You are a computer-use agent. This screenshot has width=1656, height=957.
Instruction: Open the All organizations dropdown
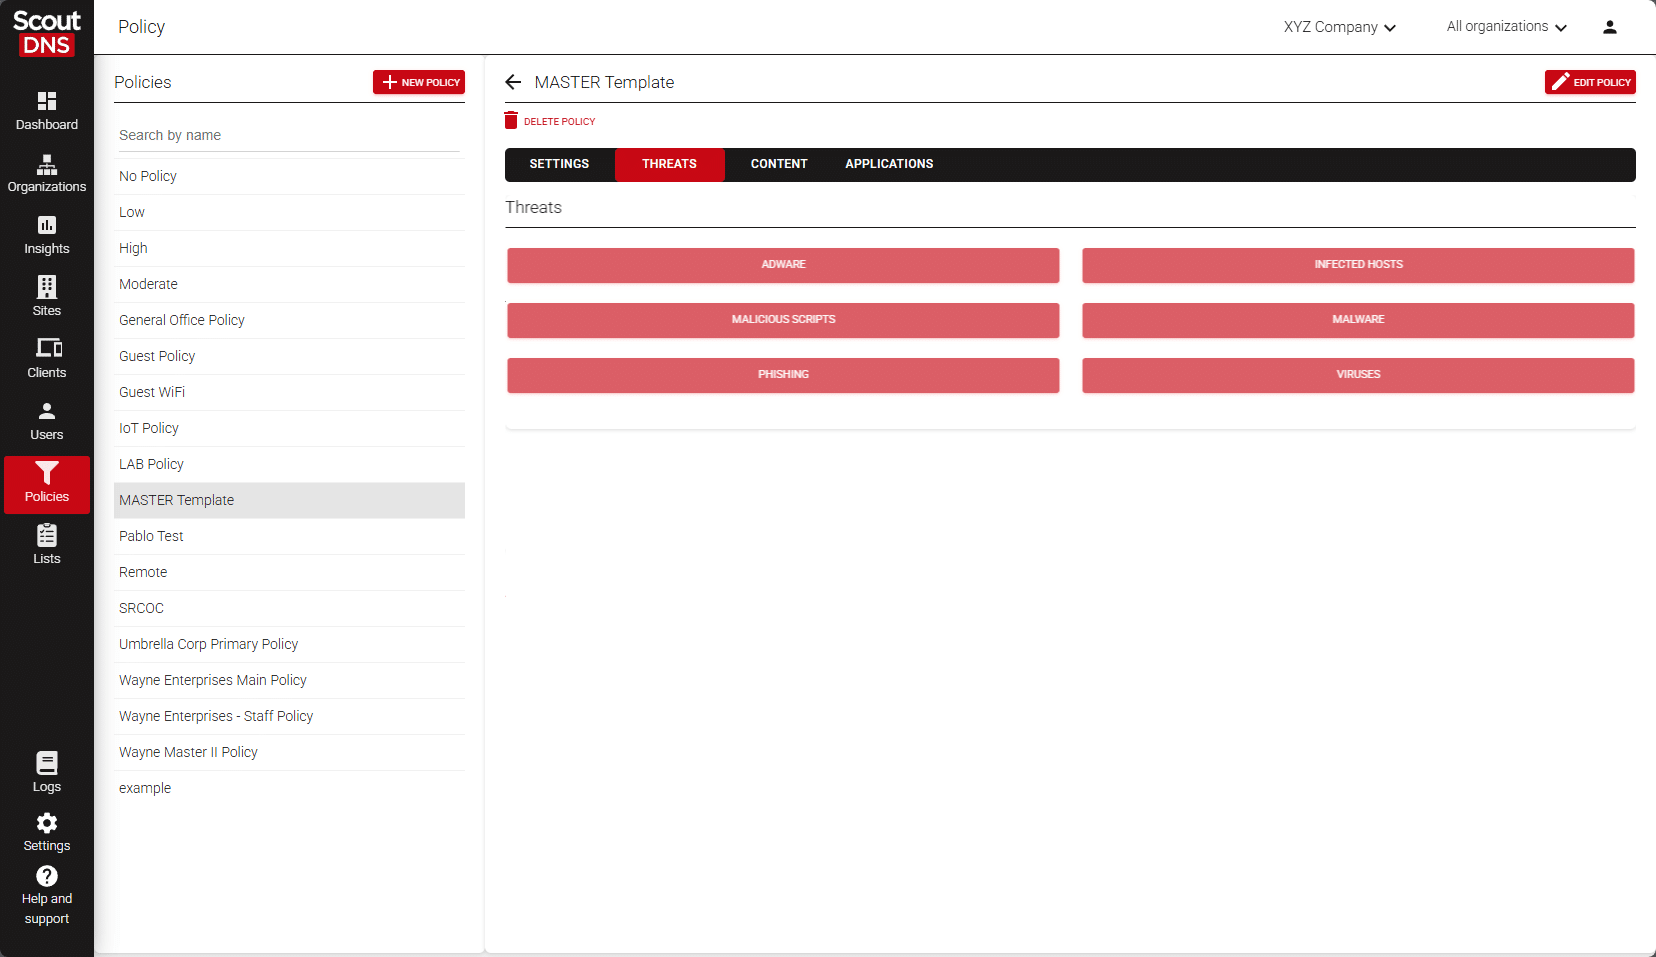(x=1506, y=27)
